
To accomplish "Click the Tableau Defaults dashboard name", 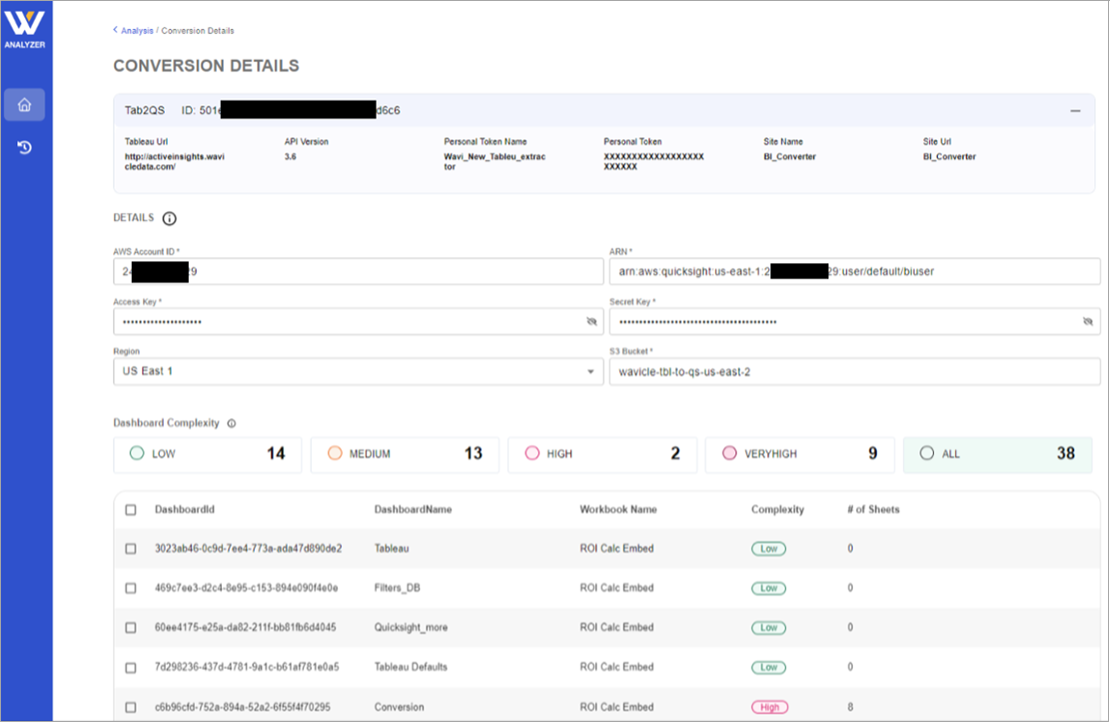I will tap(411, 667).
